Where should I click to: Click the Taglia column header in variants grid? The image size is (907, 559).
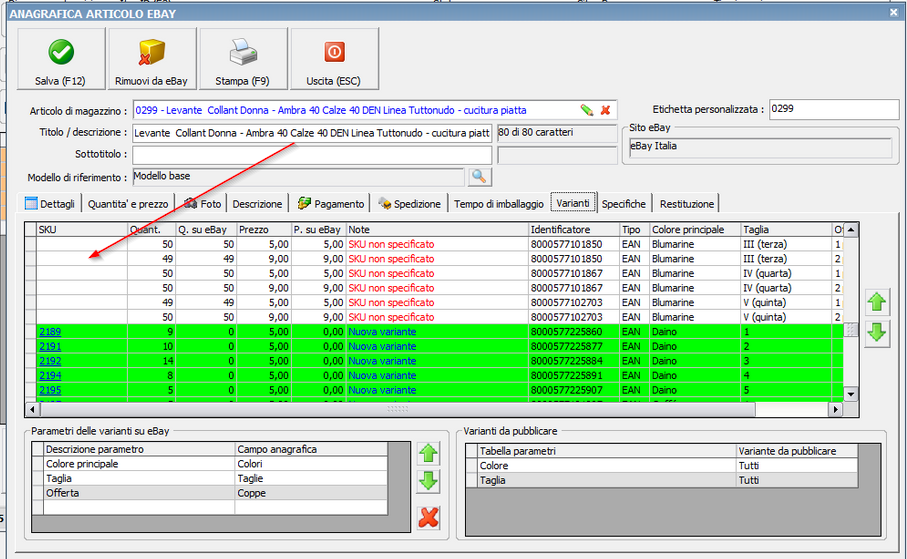coord(787,230)
